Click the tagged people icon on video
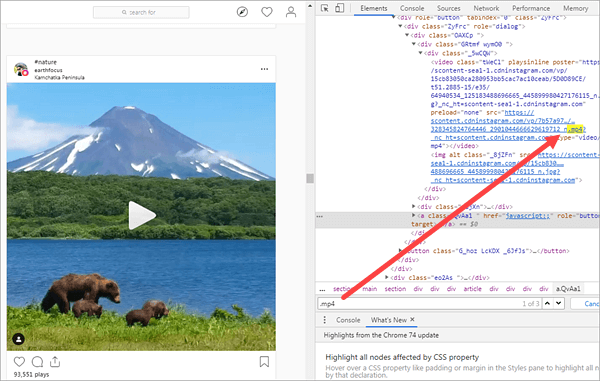This screenshot has width=600, height=382. pyautogui.click(x=19, y=339)
